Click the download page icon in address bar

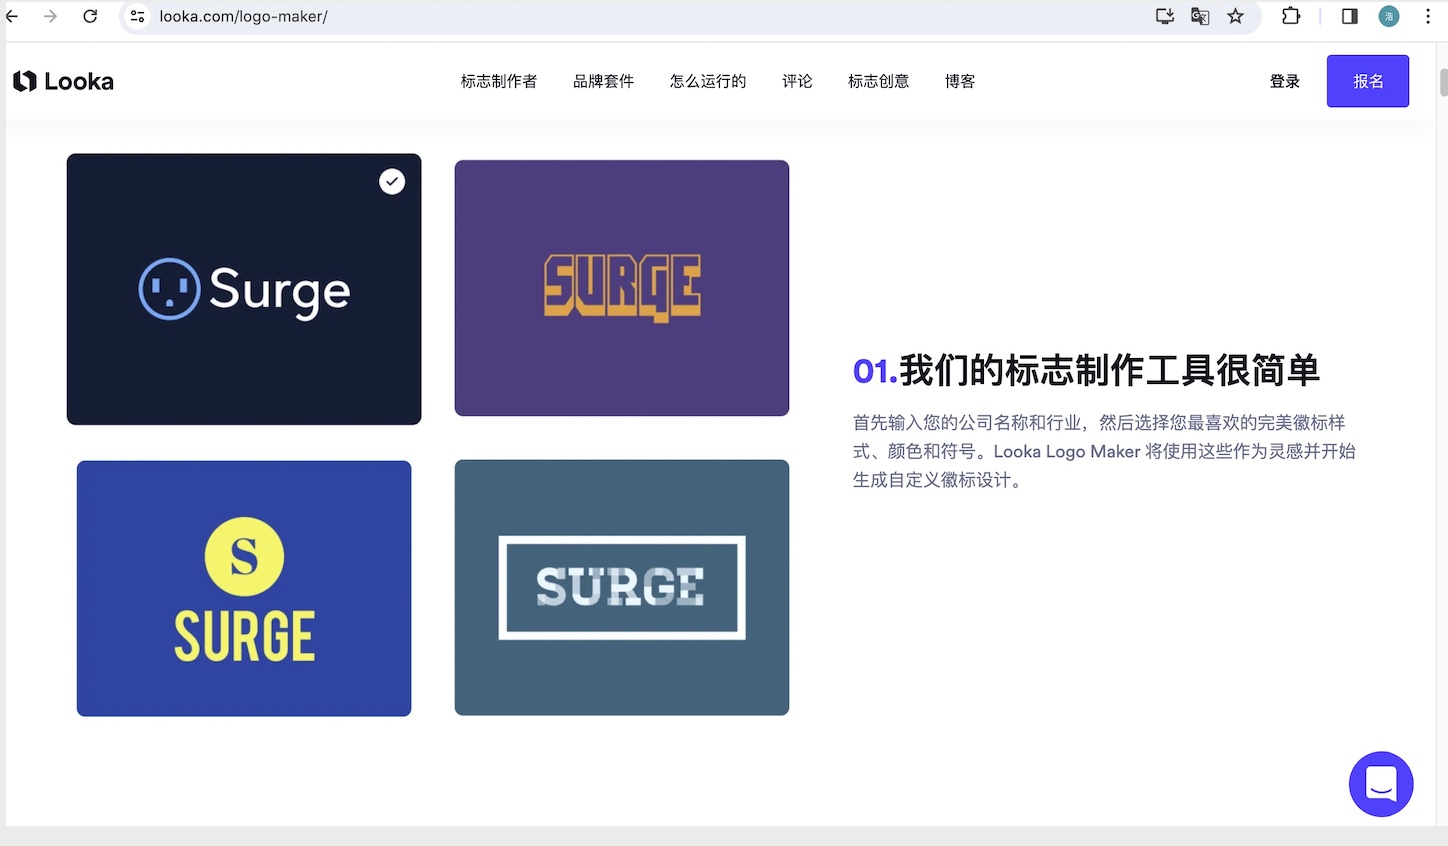pyautogui.click(x=1164, y=16)
